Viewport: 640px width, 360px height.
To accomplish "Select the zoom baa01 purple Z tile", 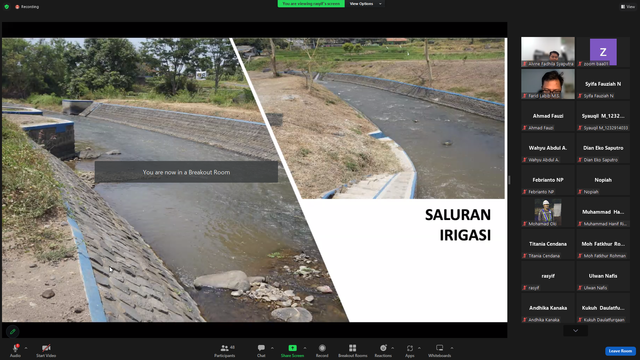I will coord(603,52).
